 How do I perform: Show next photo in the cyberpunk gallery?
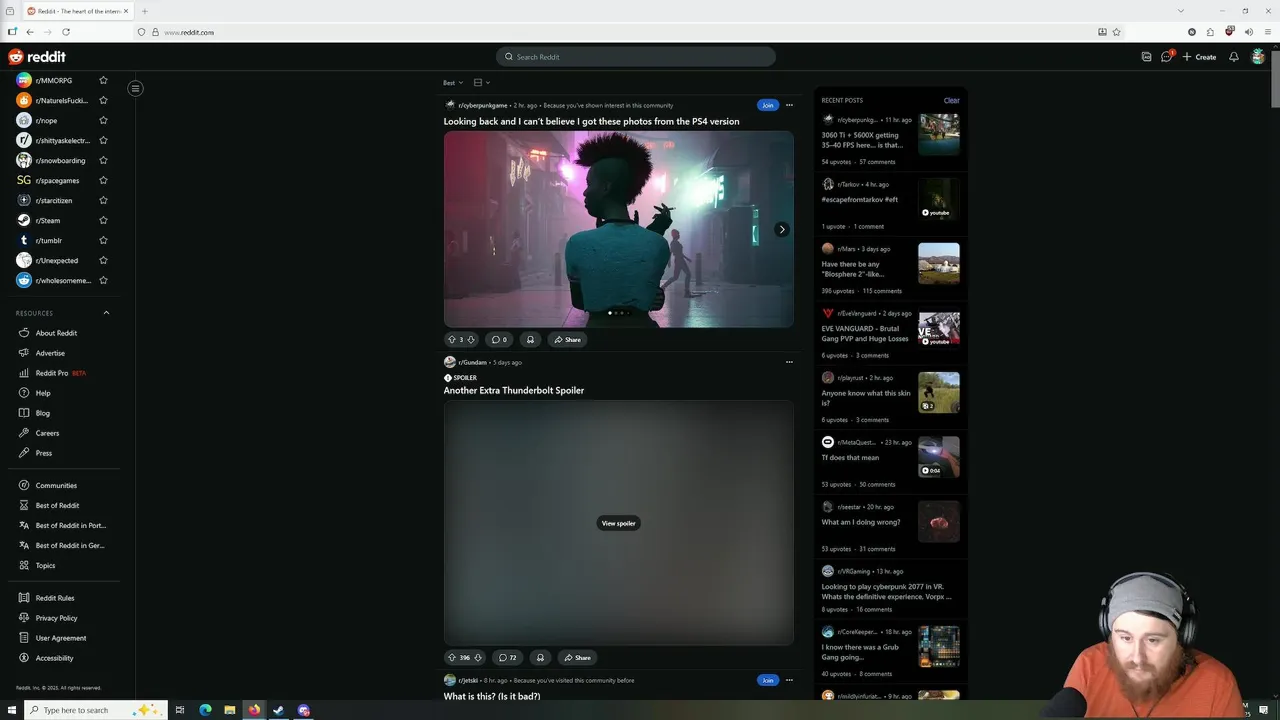[x=782, y=229]
